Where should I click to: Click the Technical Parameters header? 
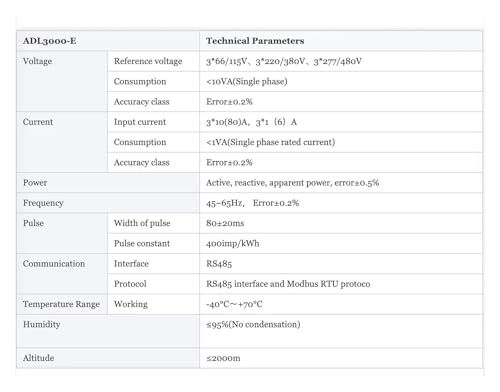coord(255,41)
